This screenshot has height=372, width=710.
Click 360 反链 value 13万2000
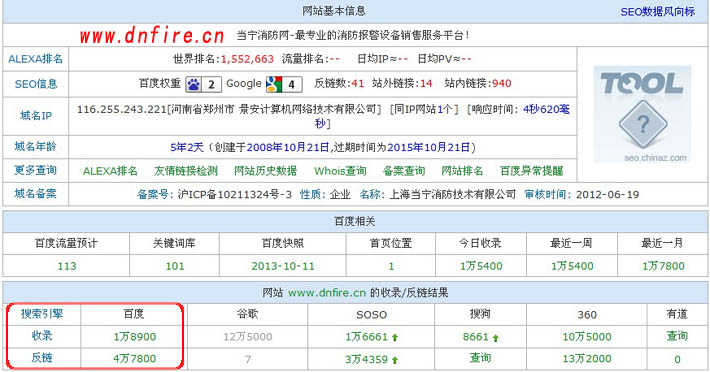[x=587, y=358]
